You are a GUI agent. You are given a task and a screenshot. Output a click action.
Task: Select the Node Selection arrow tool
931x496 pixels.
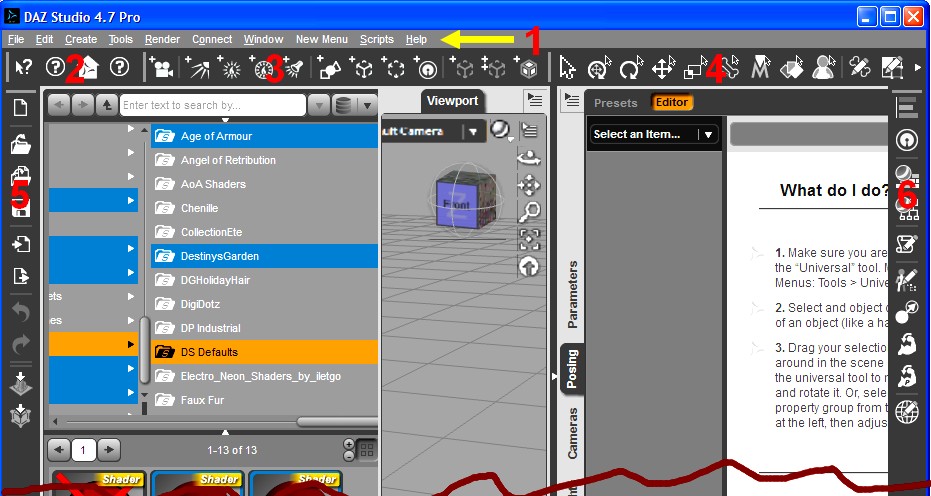click(568, 68)
